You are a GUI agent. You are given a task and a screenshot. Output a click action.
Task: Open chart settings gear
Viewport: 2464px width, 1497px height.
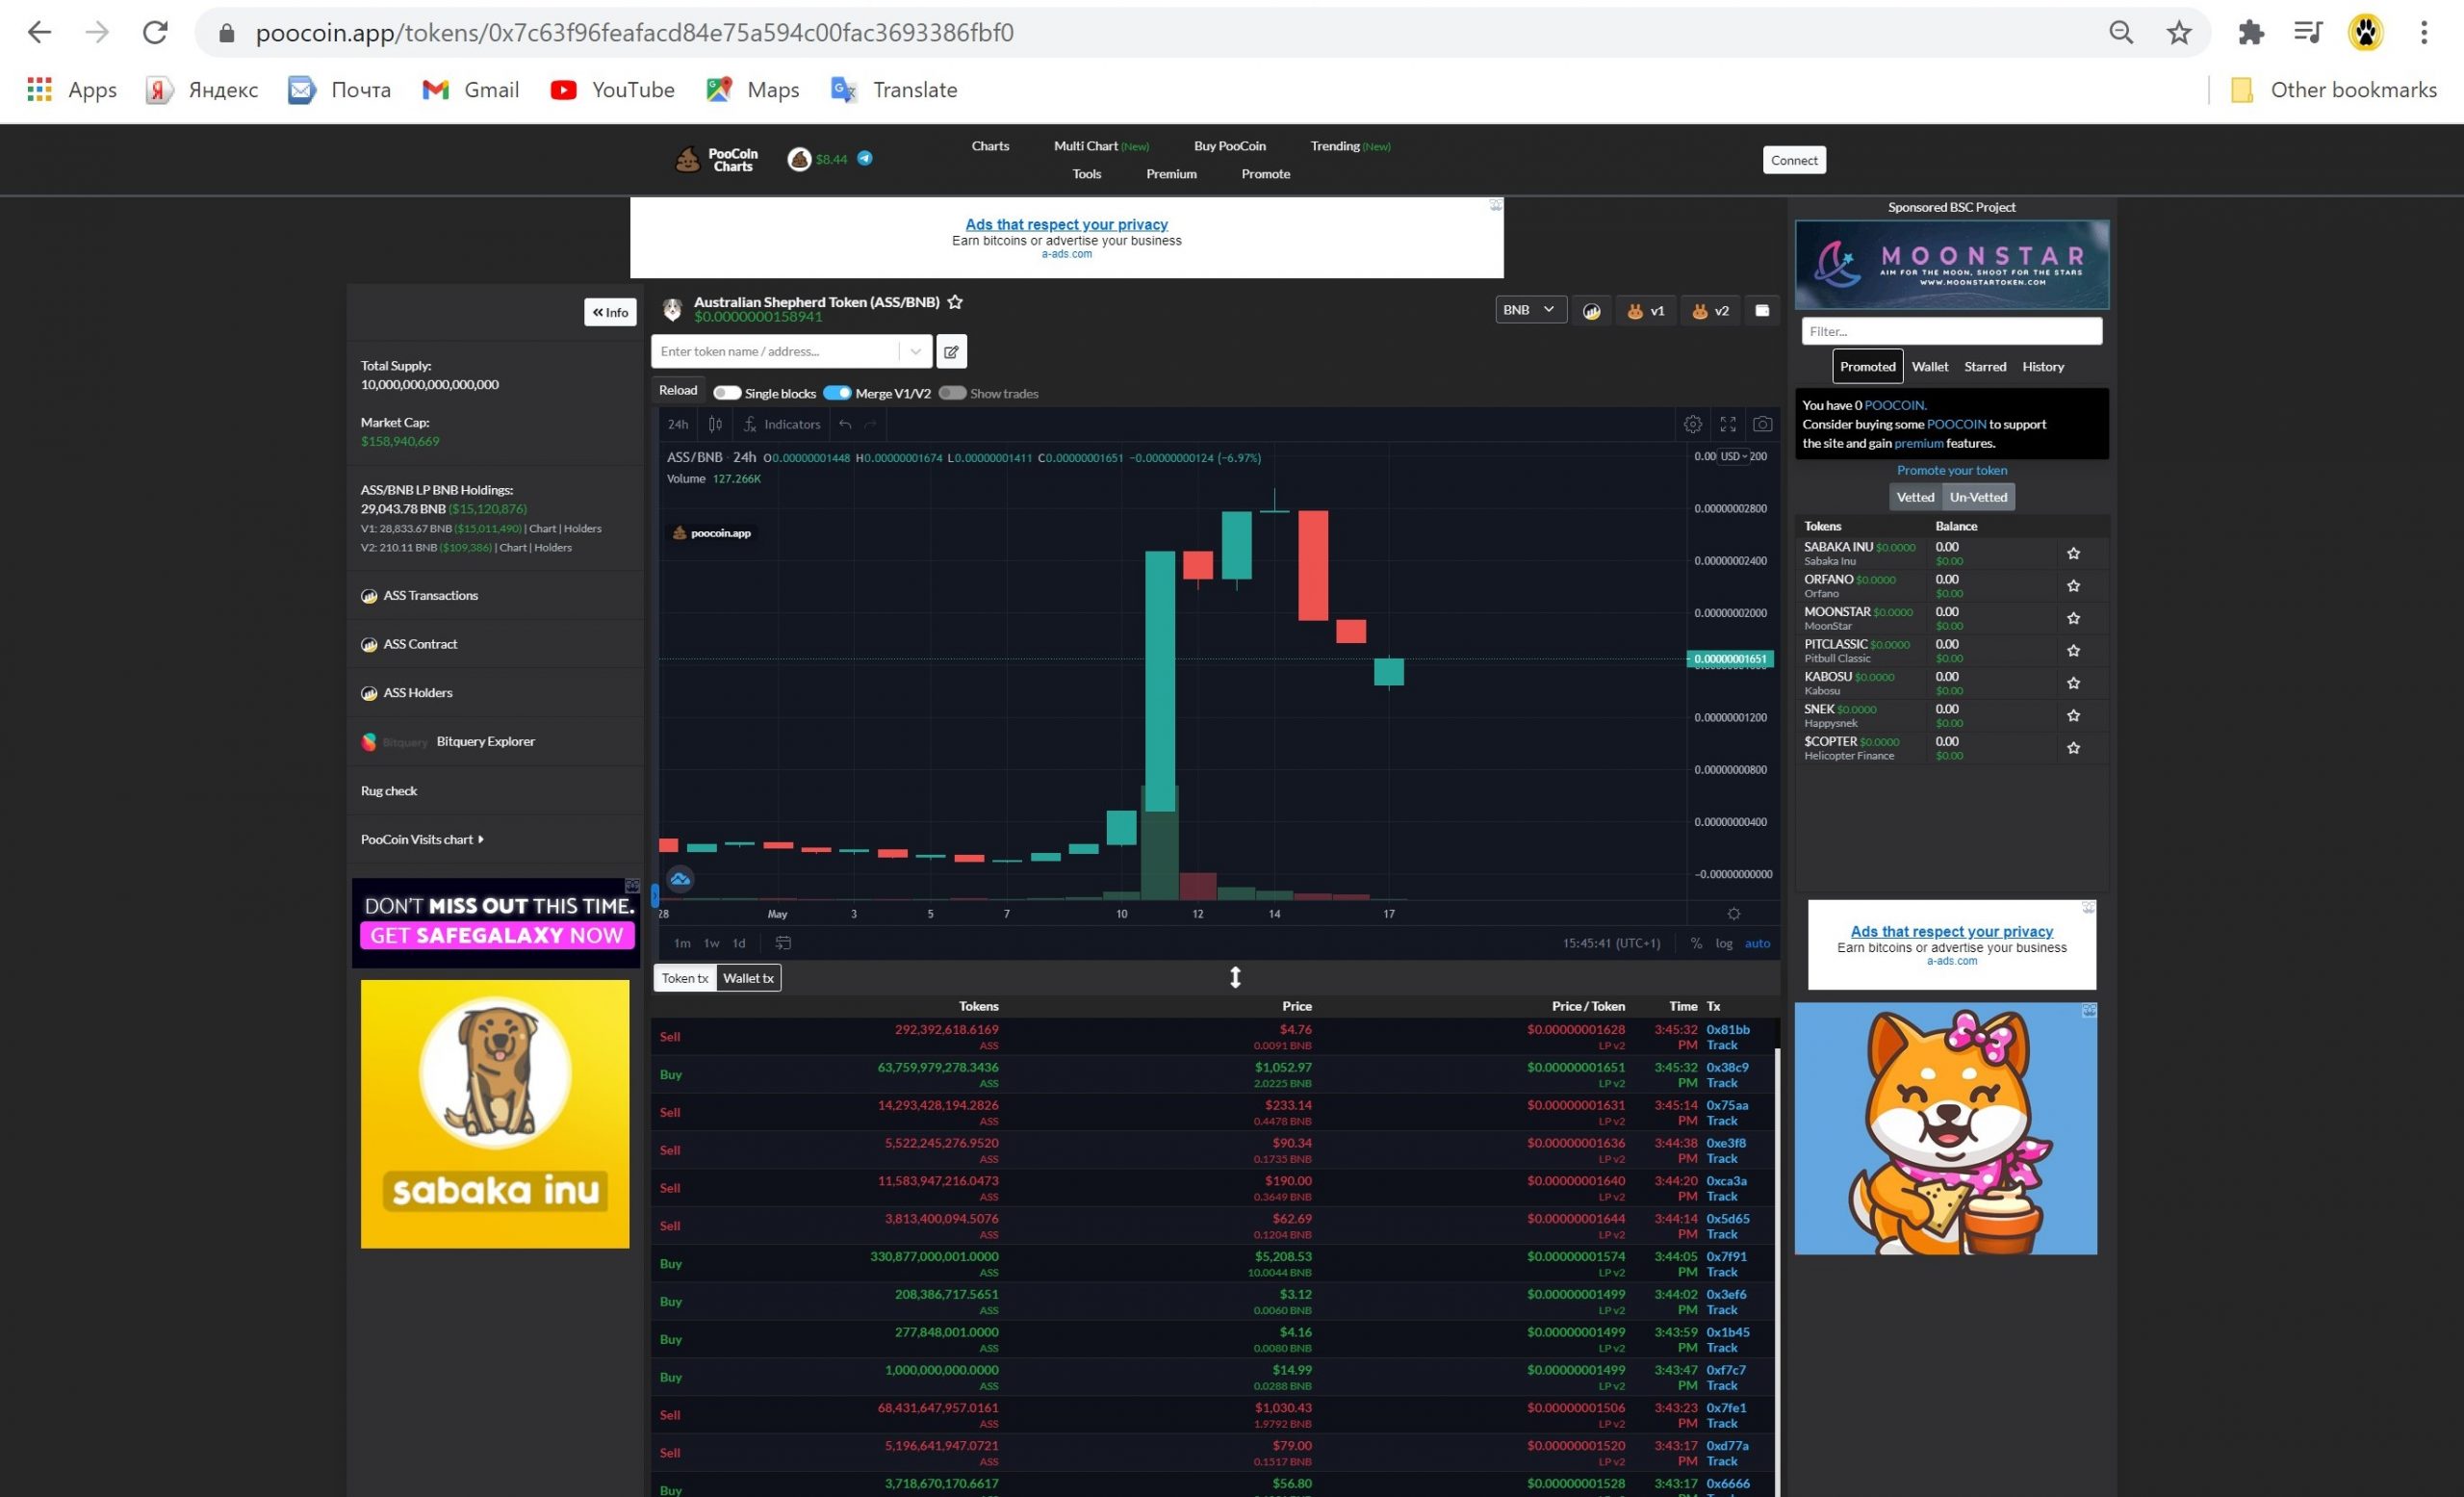click(1692, 424)
